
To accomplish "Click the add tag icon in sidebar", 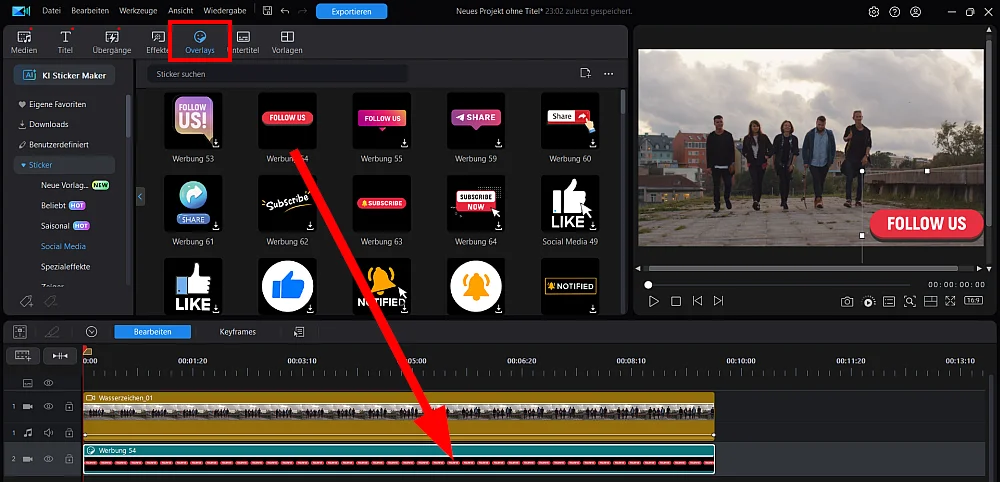I will pos(26,300).
